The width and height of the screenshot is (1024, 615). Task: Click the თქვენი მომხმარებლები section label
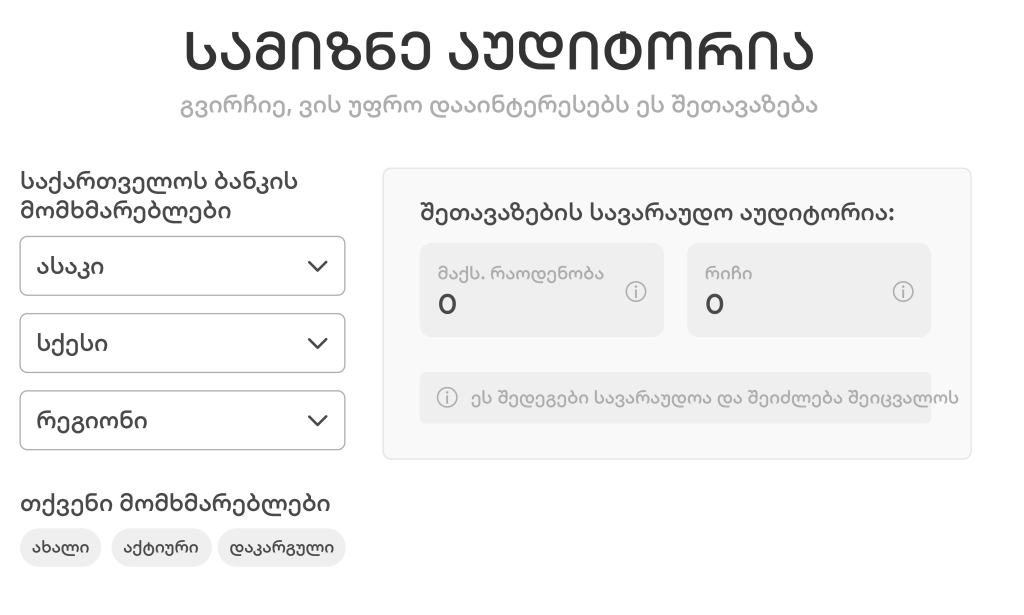175,504
